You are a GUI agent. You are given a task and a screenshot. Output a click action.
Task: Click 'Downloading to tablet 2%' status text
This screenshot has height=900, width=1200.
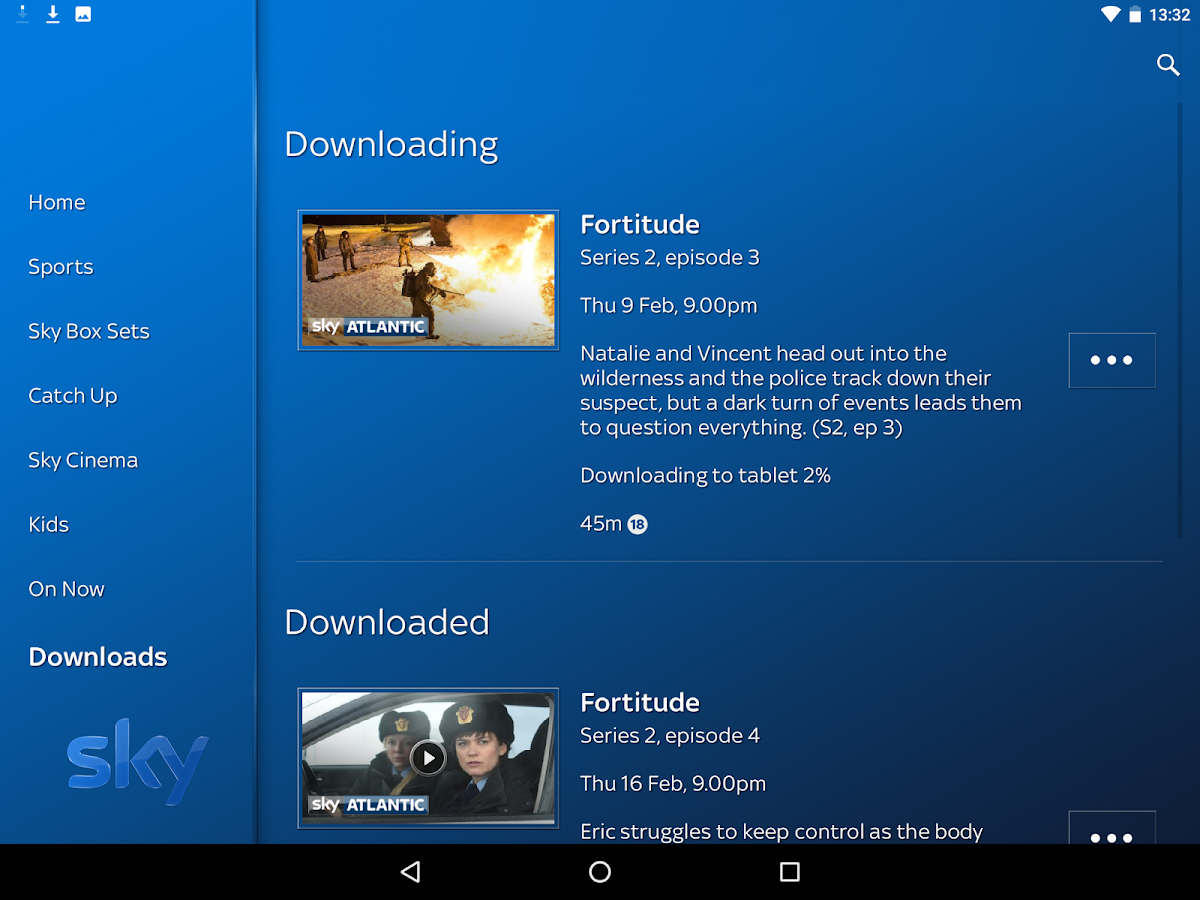pyautogui.click(x=706, y=476)
